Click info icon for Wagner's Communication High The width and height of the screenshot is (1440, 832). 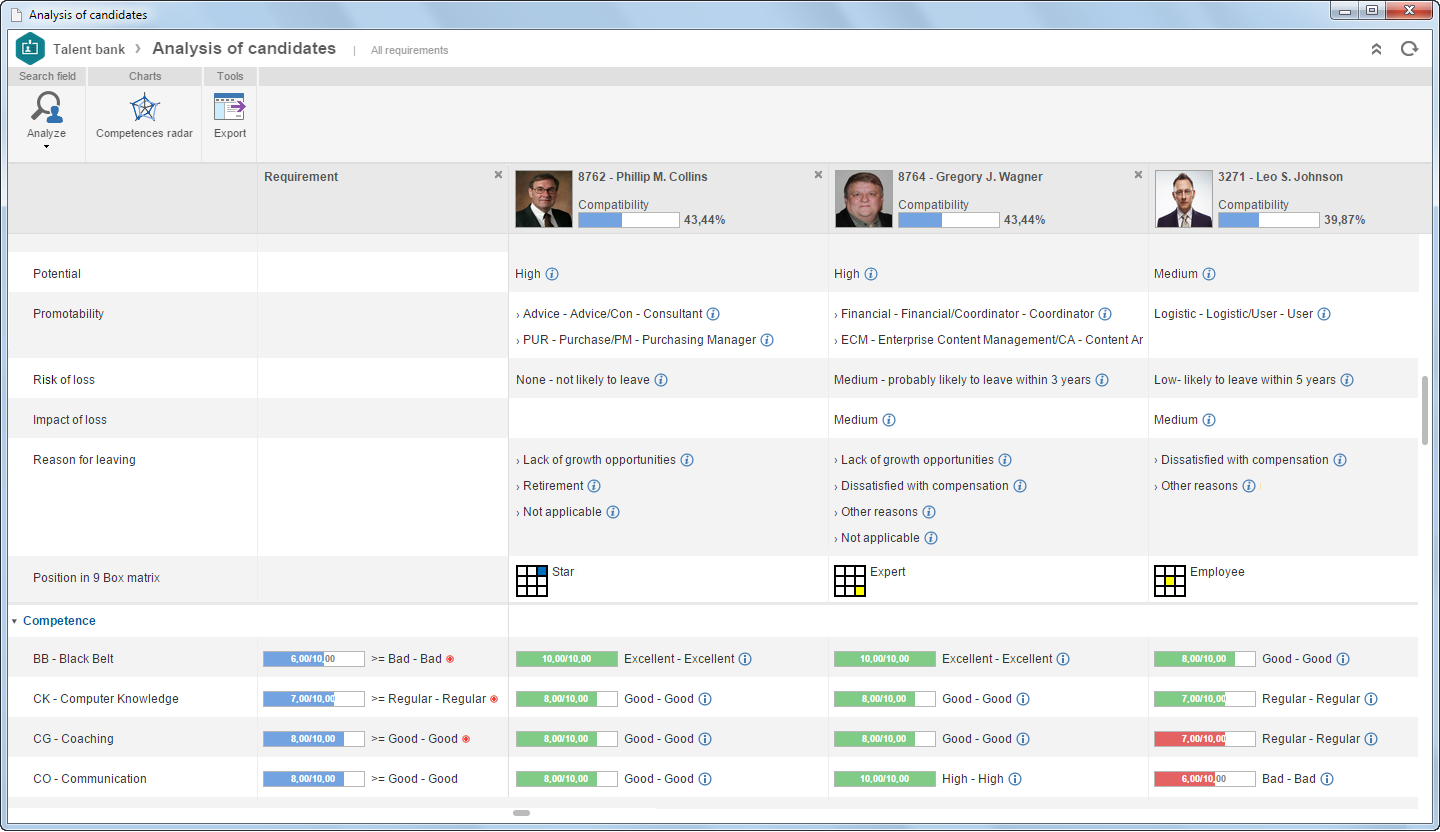point(1015,779)
